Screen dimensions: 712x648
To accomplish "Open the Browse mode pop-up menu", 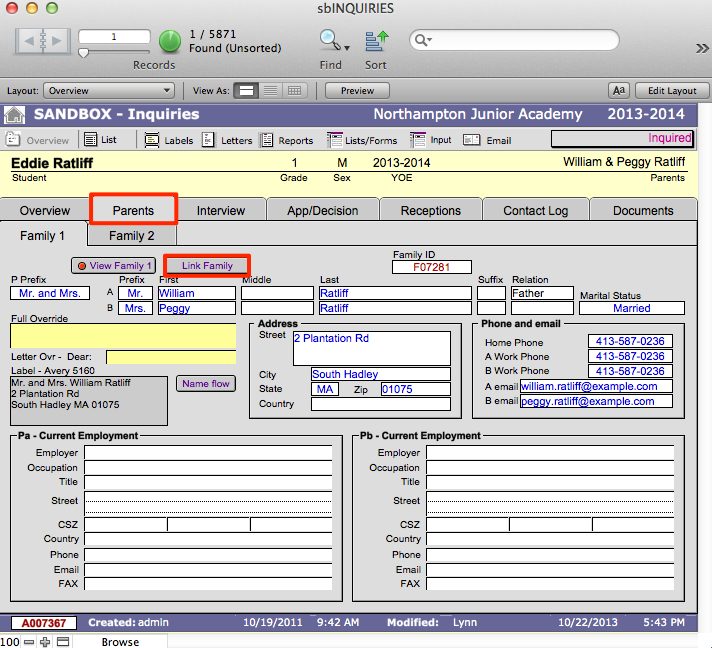I will [120, 641].
